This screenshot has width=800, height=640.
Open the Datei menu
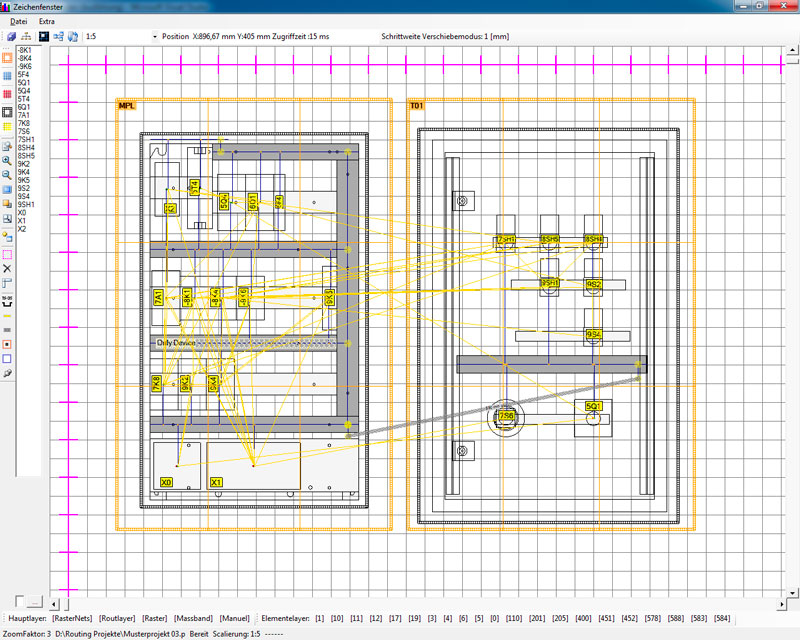19,21
